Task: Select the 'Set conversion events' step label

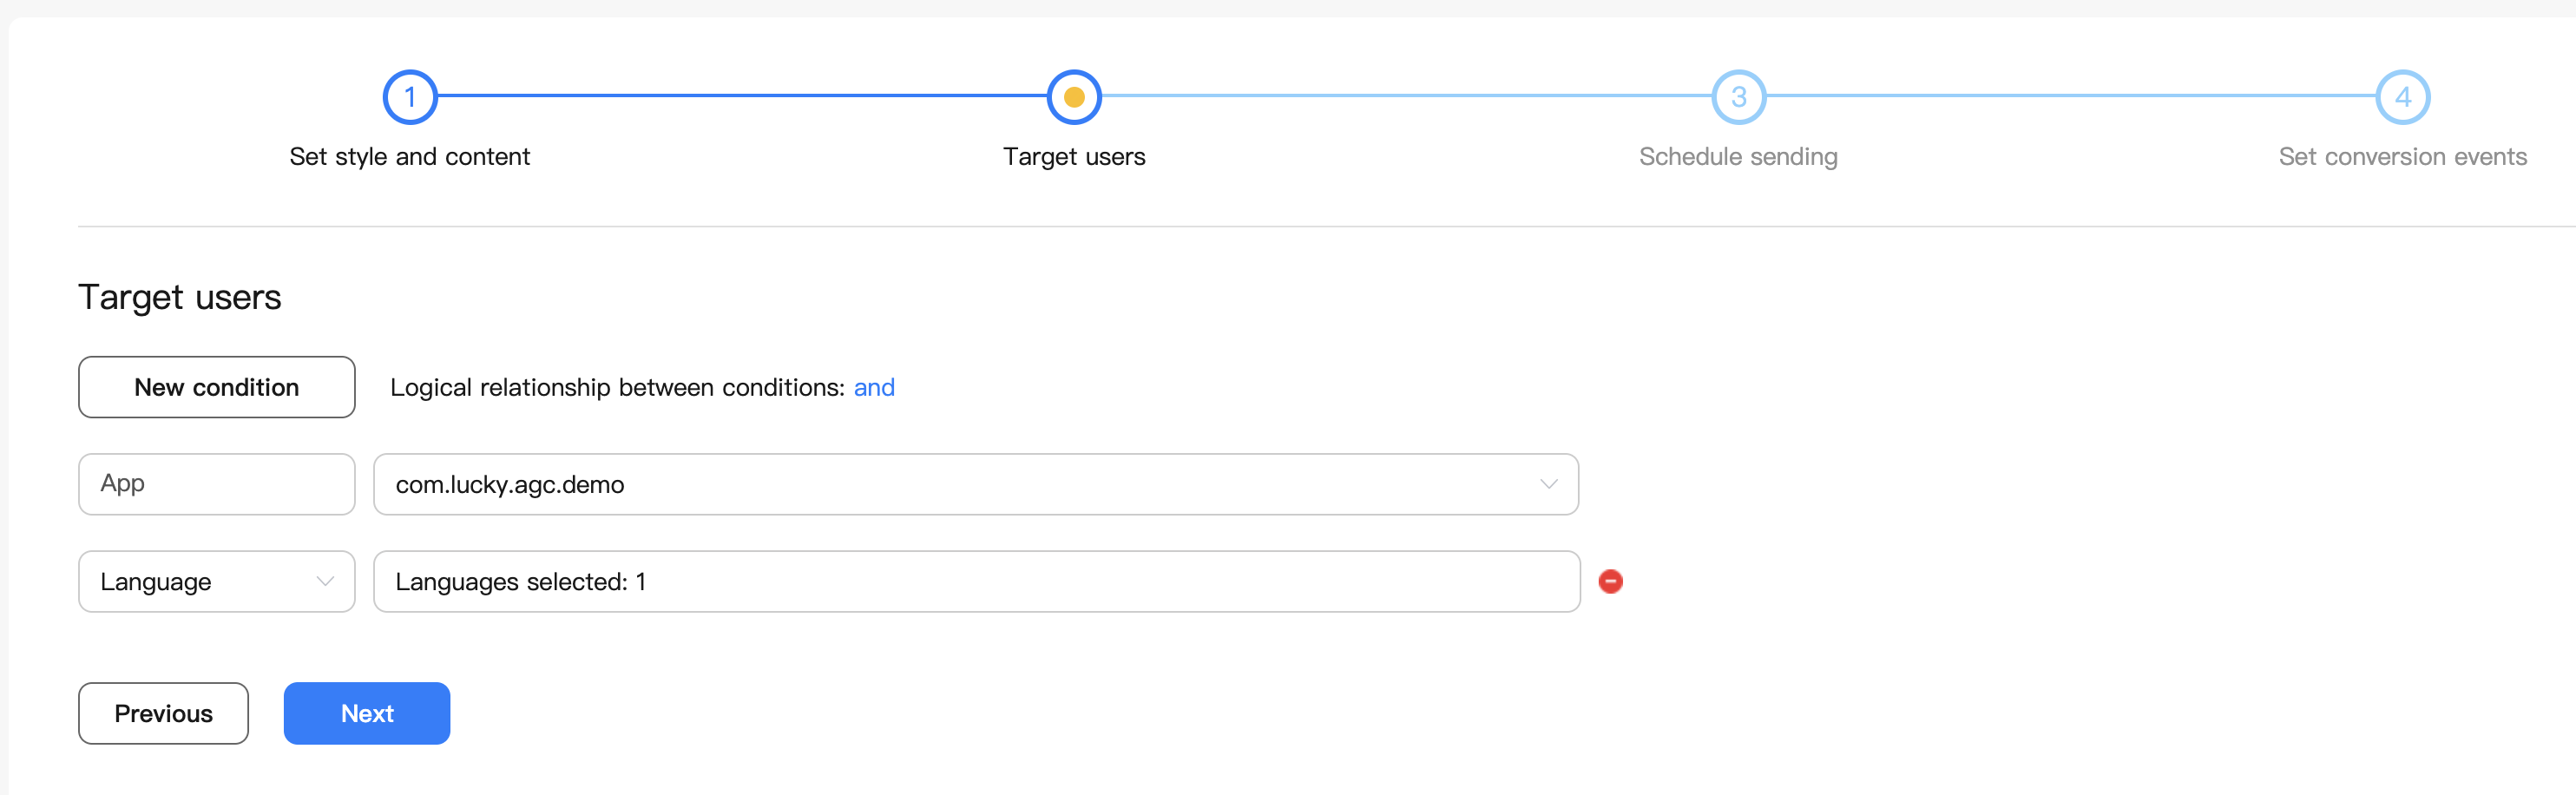Action: coord(2402,157)
